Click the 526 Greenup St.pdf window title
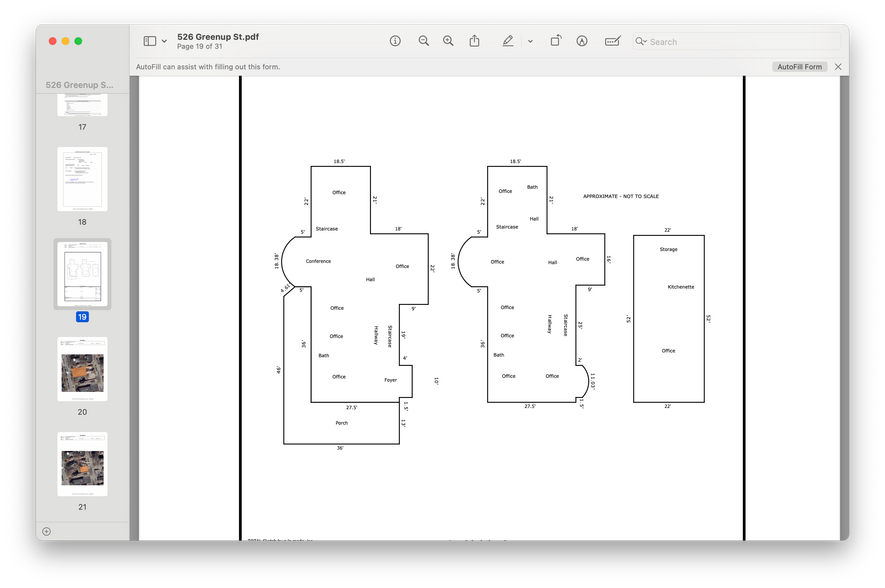Image resolution: width=885 pixels, height=588 pixels. pyautogui.click(x=218, y=36)
